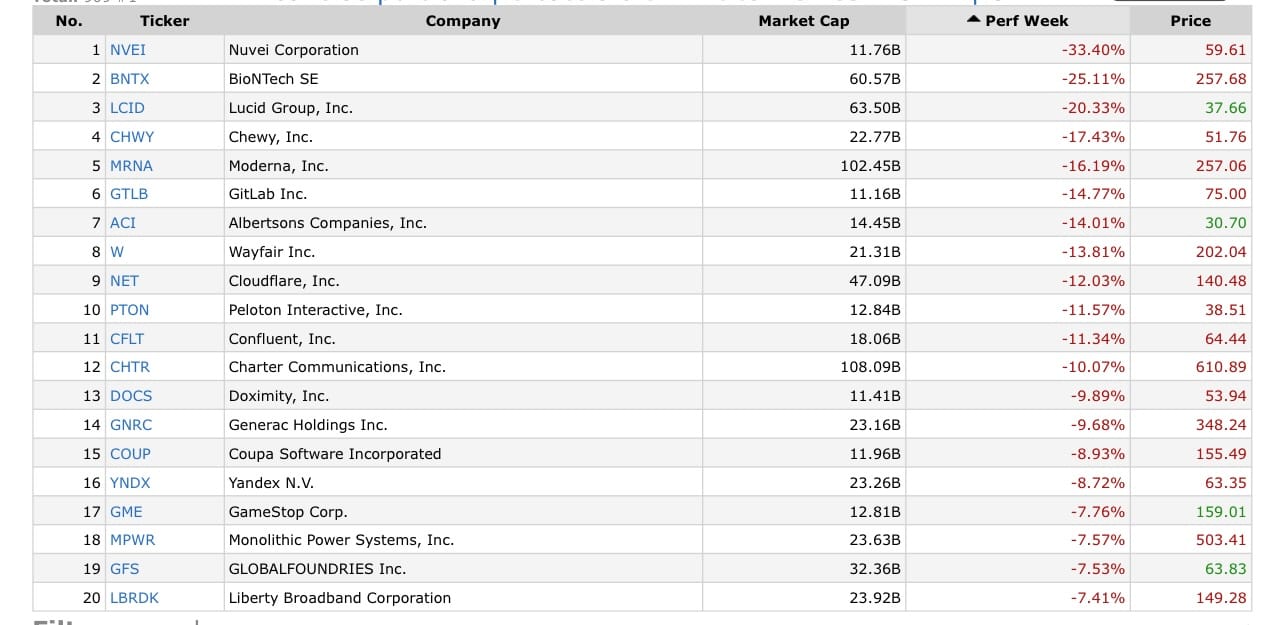Screen dimensions: 1284x625
Task: Open the NET ticker link
Action: pyautogui.click(x=124, y=281)
